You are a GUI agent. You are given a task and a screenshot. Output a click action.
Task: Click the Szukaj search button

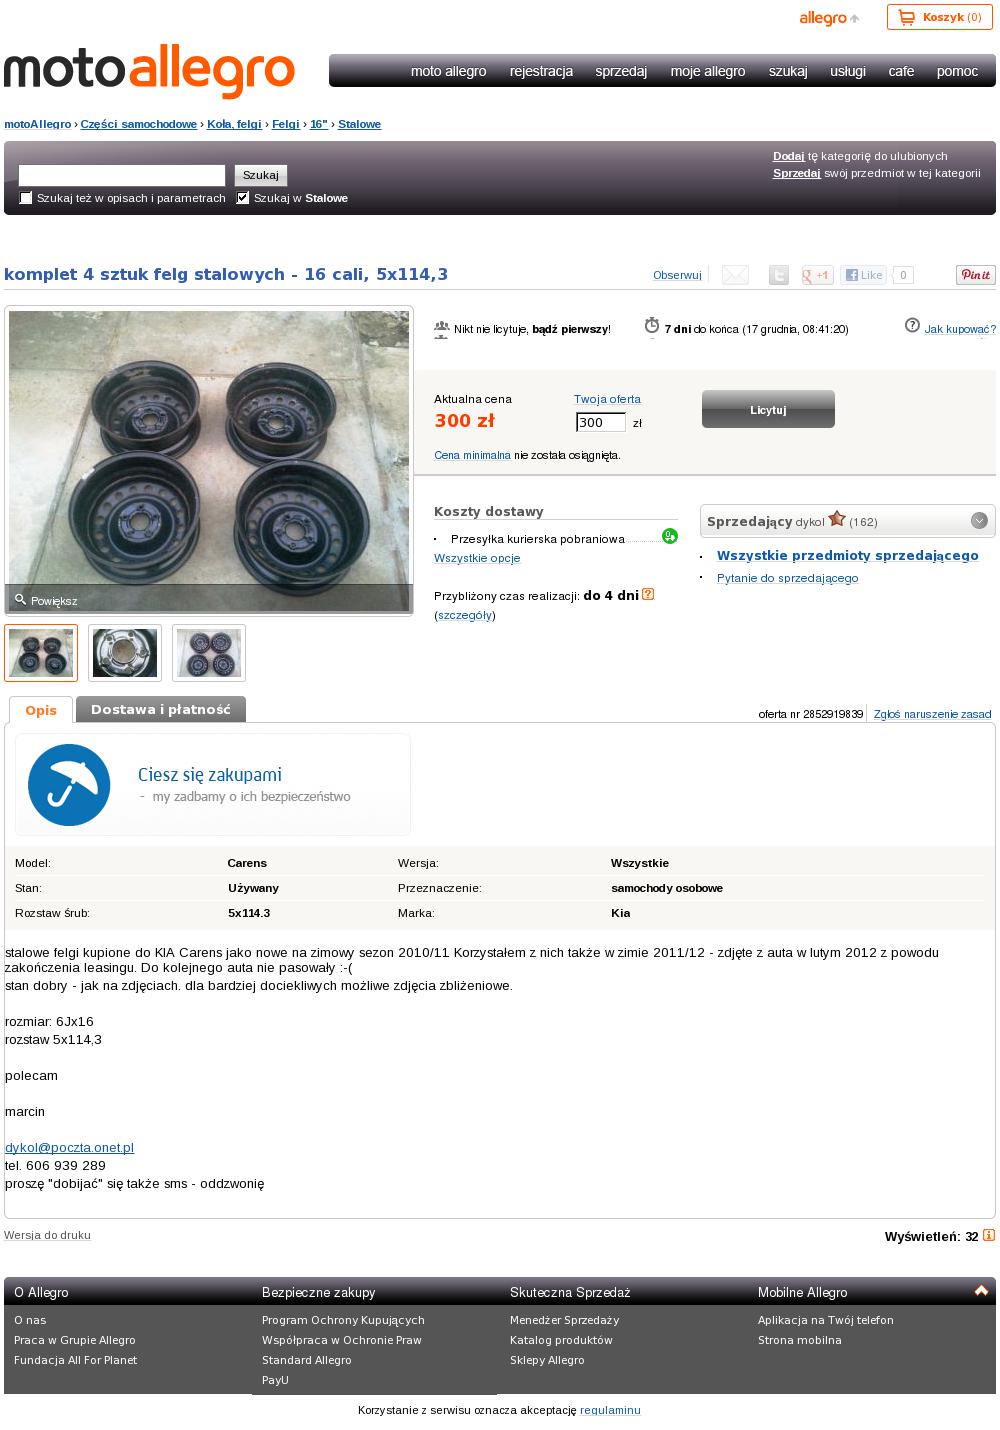(x=261, y=175)
